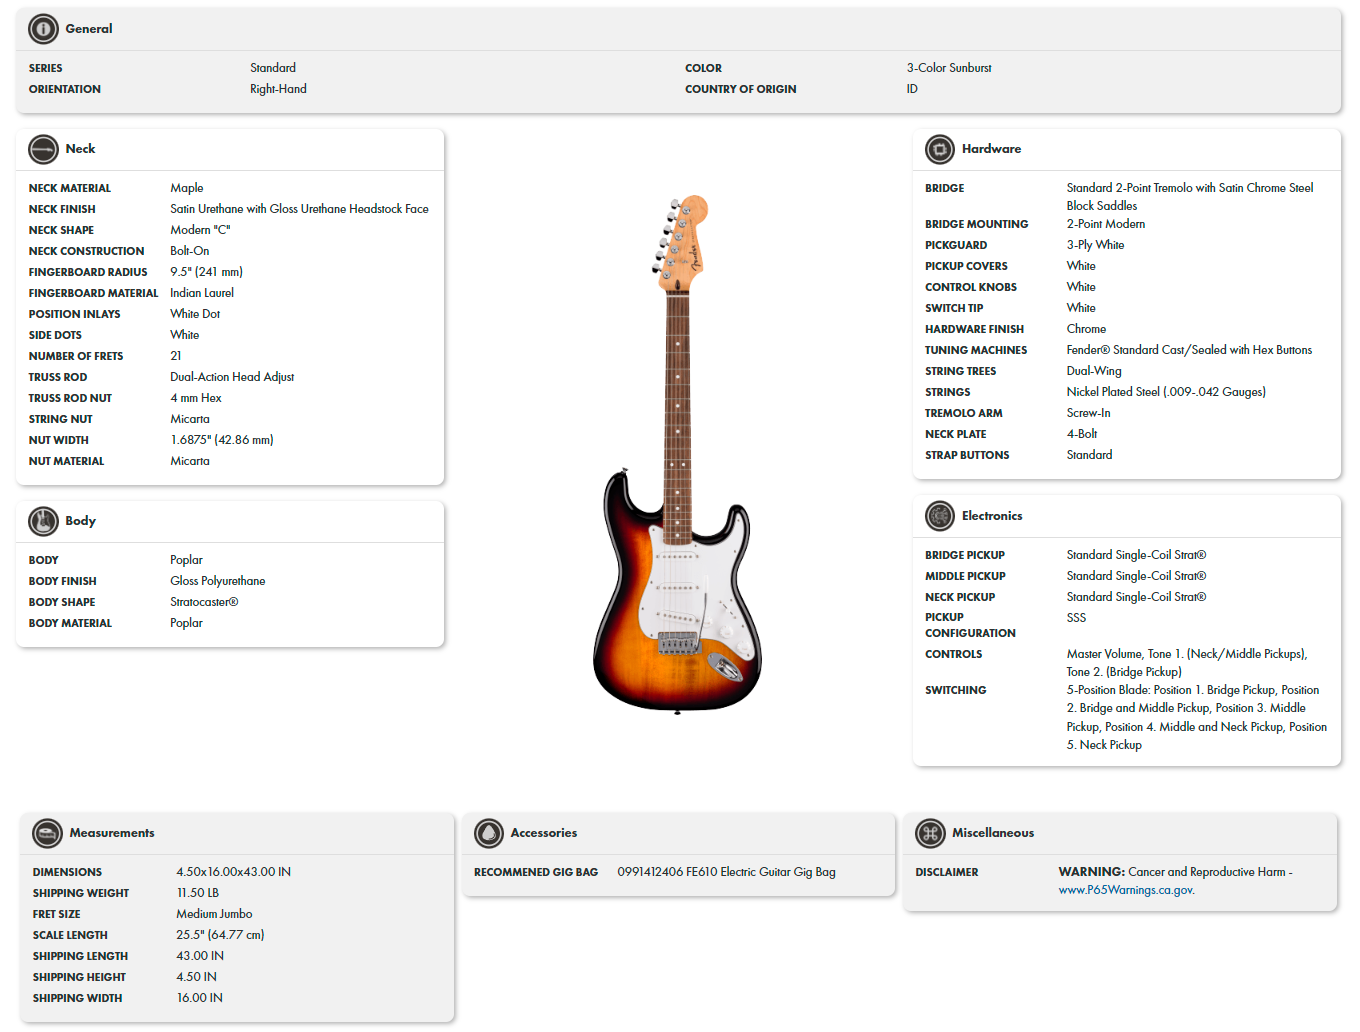The width and height of the screenshot is (1360, 1032).
Task: Select the 3-Color Sunburst color value
Action: pos(948,67)
